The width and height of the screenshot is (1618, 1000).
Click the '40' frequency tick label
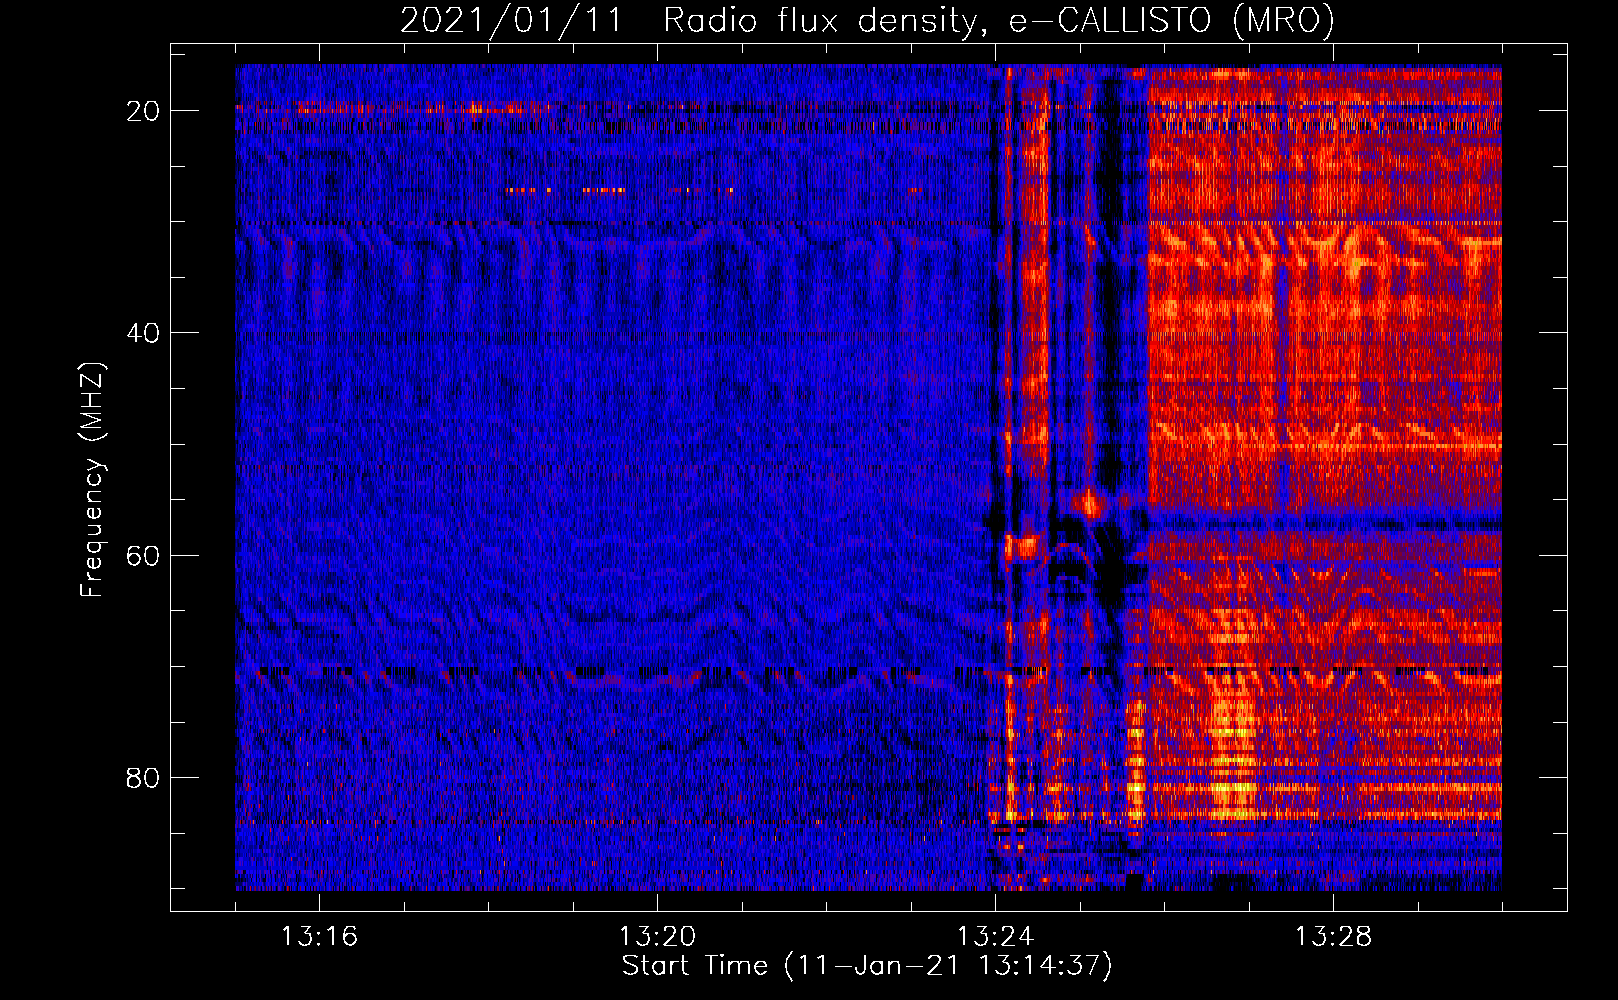tap(144, 333)
